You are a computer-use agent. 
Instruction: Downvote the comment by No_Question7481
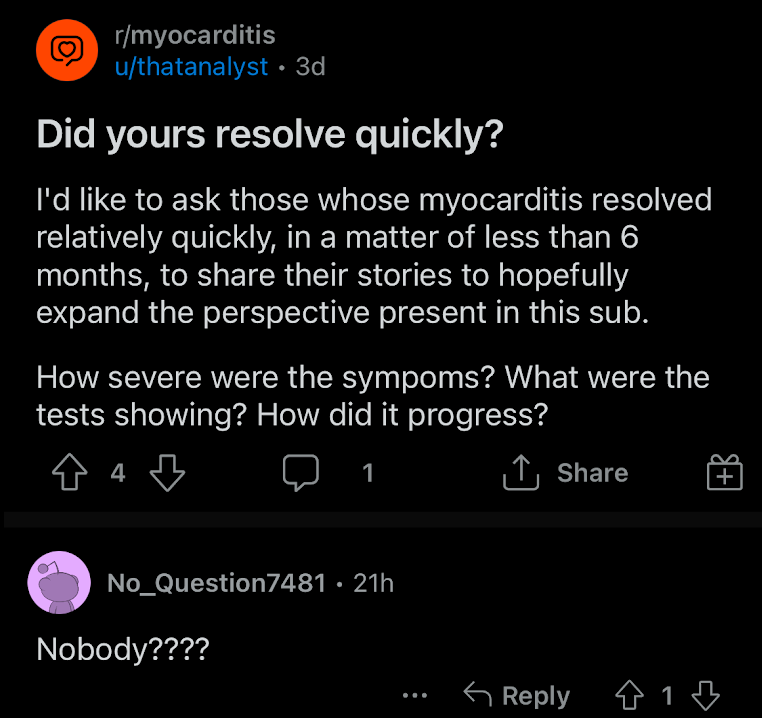coord(706,695)
